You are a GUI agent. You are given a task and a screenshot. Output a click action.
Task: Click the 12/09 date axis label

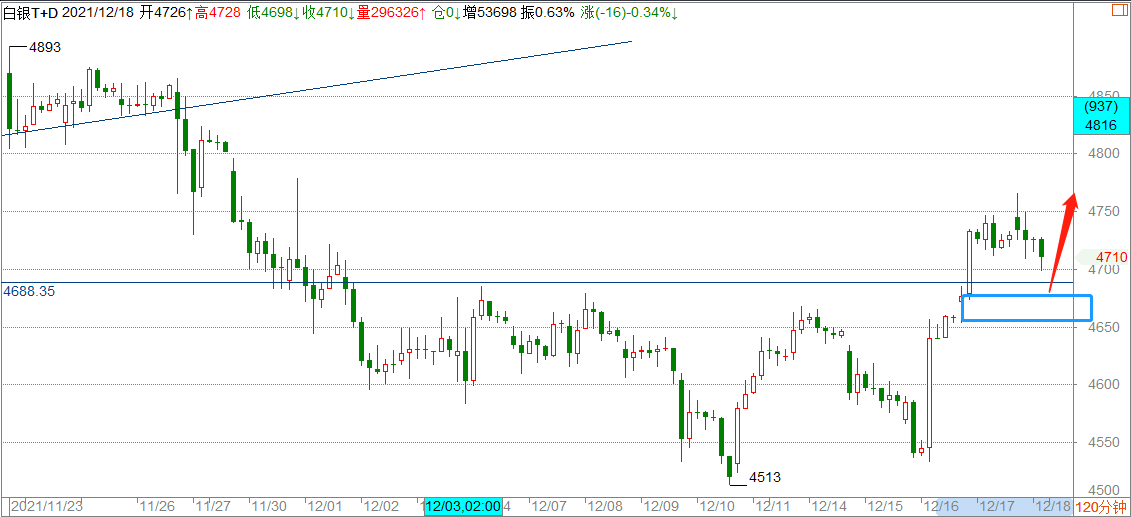pyautogui.click(x=661, y=508)
